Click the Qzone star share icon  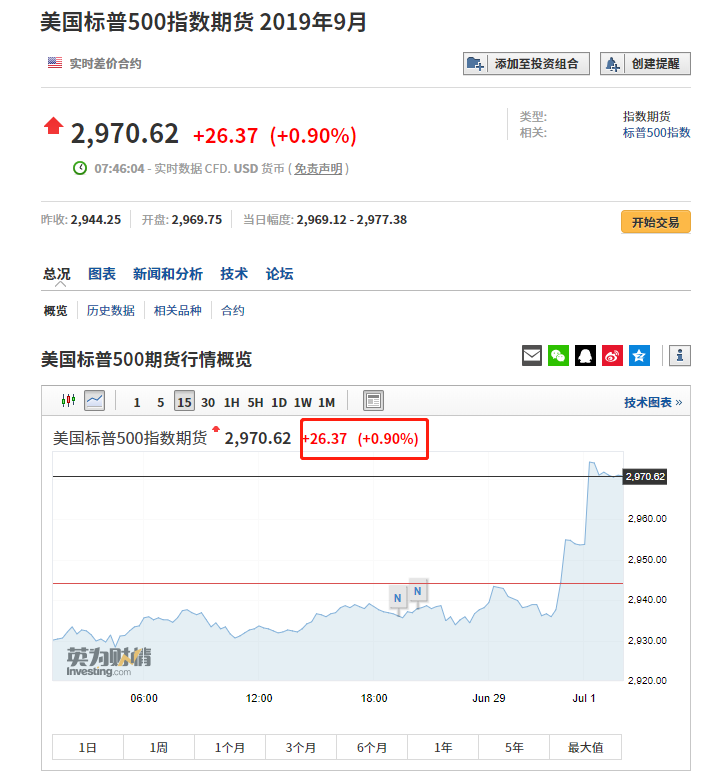(640, 355)
